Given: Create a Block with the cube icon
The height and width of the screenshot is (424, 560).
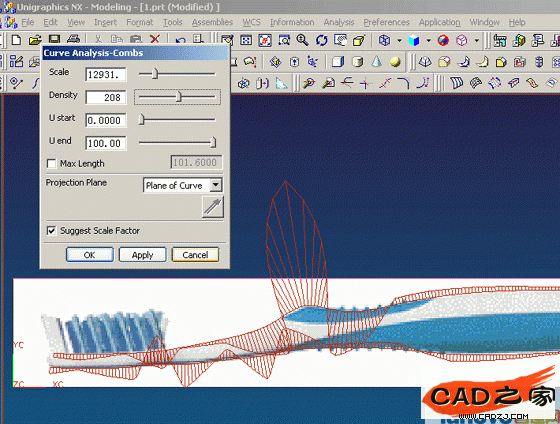Looking at the screenshot, I should (338, 62).
